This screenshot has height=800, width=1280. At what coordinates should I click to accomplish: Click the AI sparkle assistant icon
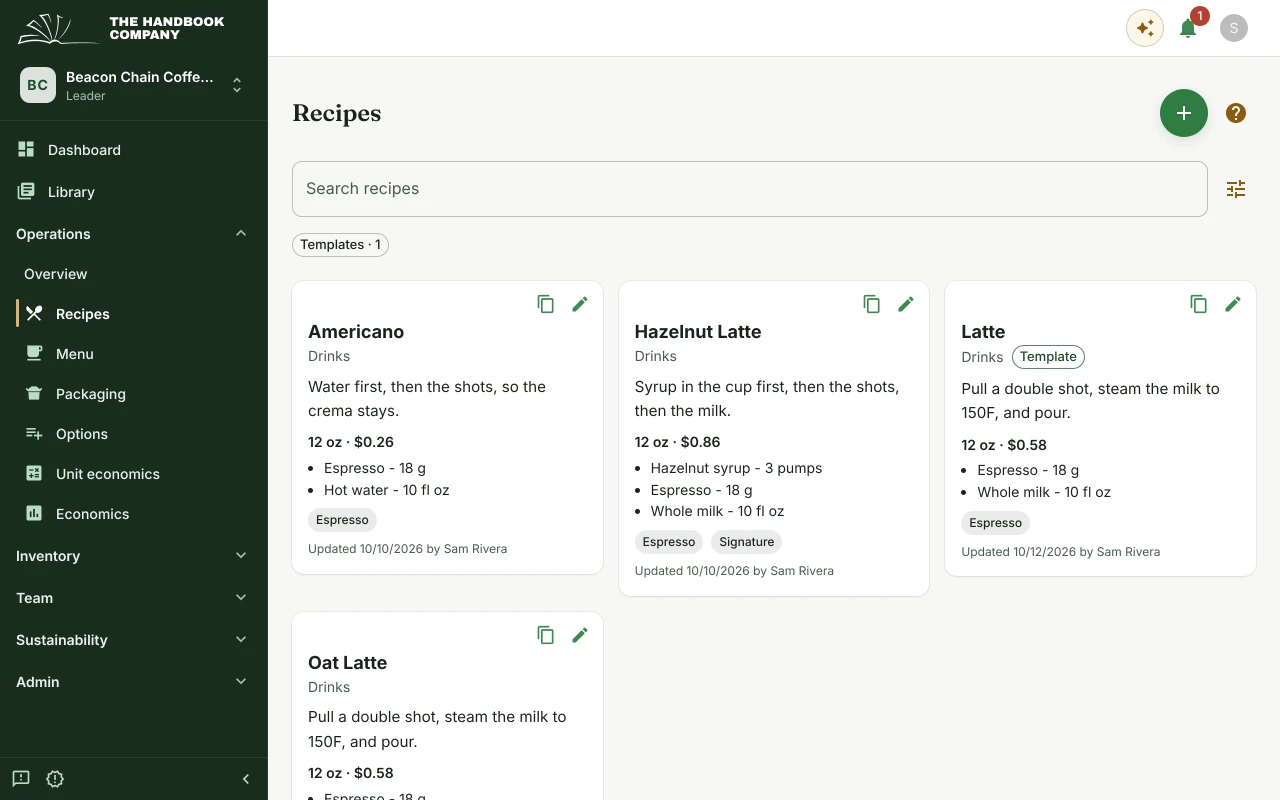(x=1145, y=28)
